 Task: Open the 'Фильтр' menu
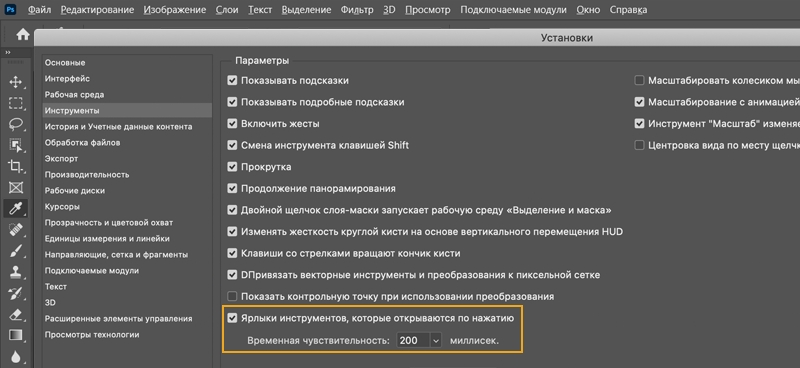357,10
